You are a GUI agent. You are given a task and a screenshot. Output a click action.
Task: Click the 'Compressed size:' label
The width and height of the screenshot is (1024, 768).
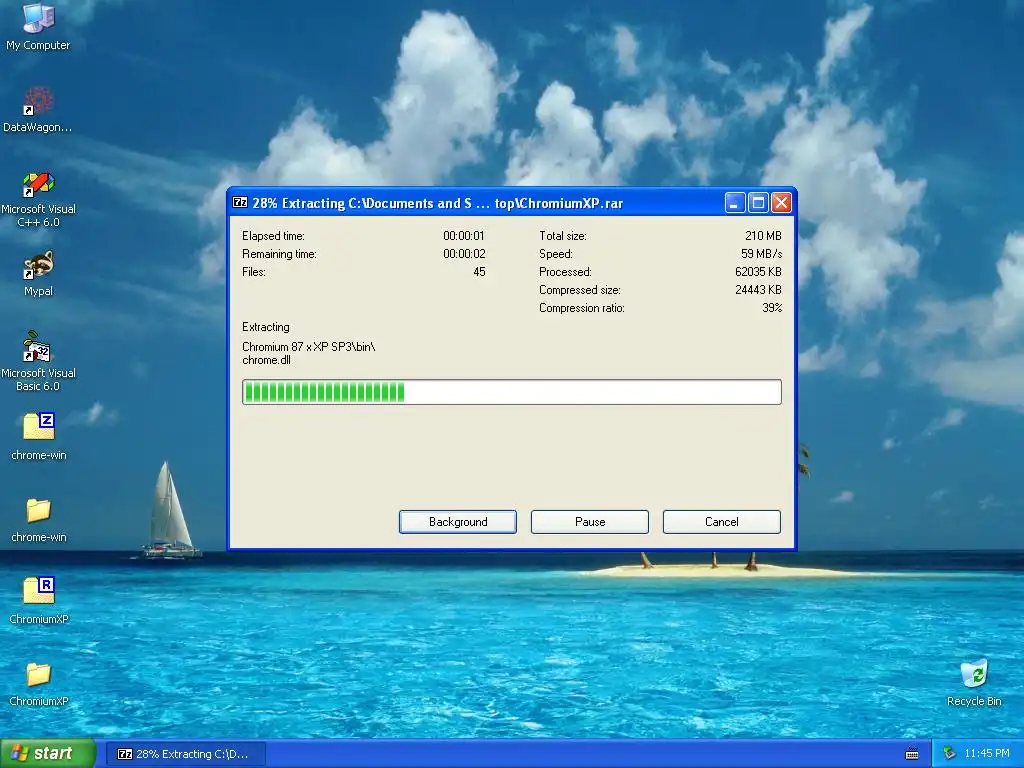pos(579,290)
